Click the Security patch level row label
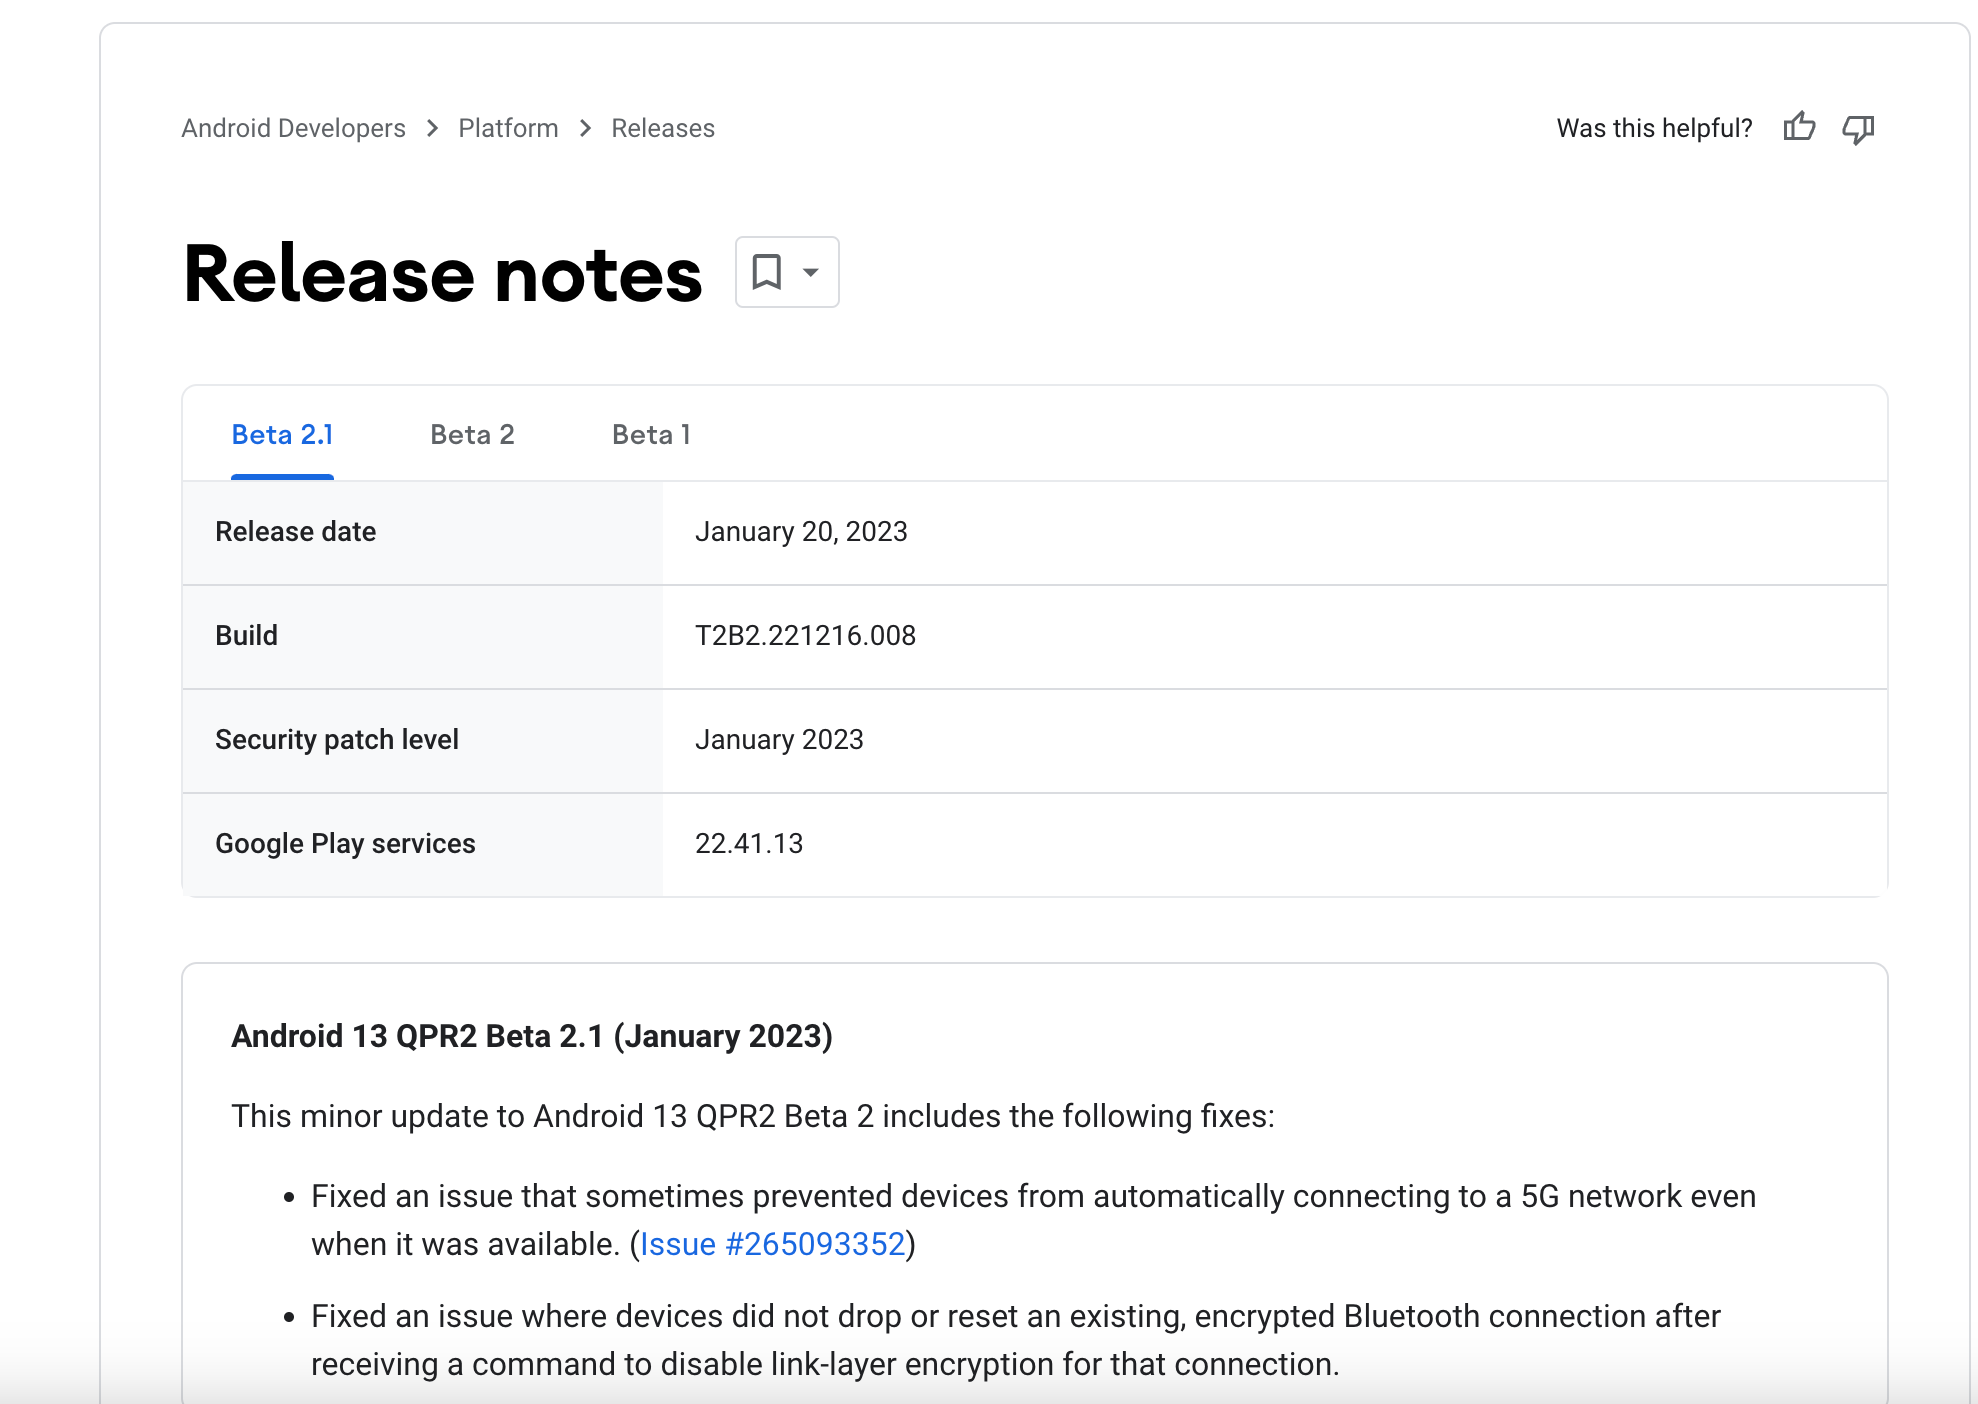 (x=337, y=740)
